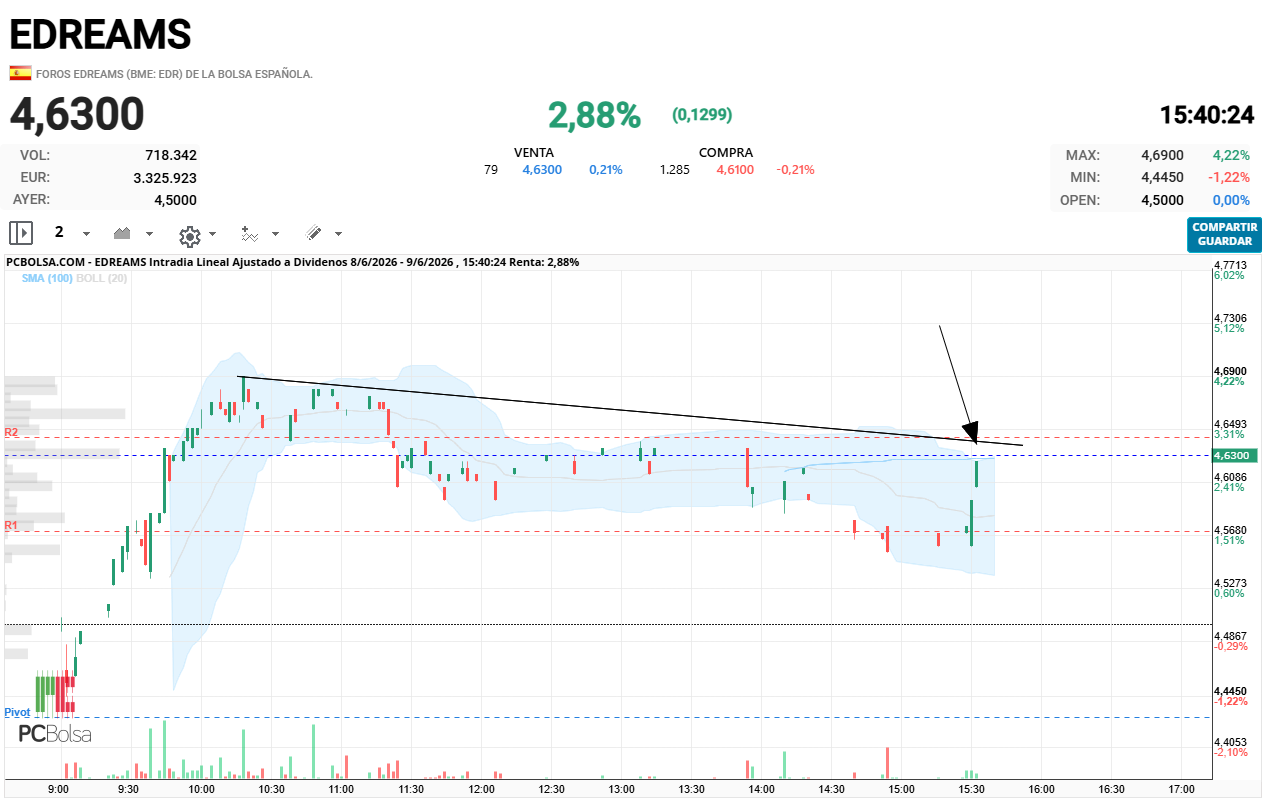Image resolution: width=1262 pixels, height=798 pixels.
Task: Toggle the BOLL (20) indicator label
Action: pyautogui.click(x=101, y=278)
